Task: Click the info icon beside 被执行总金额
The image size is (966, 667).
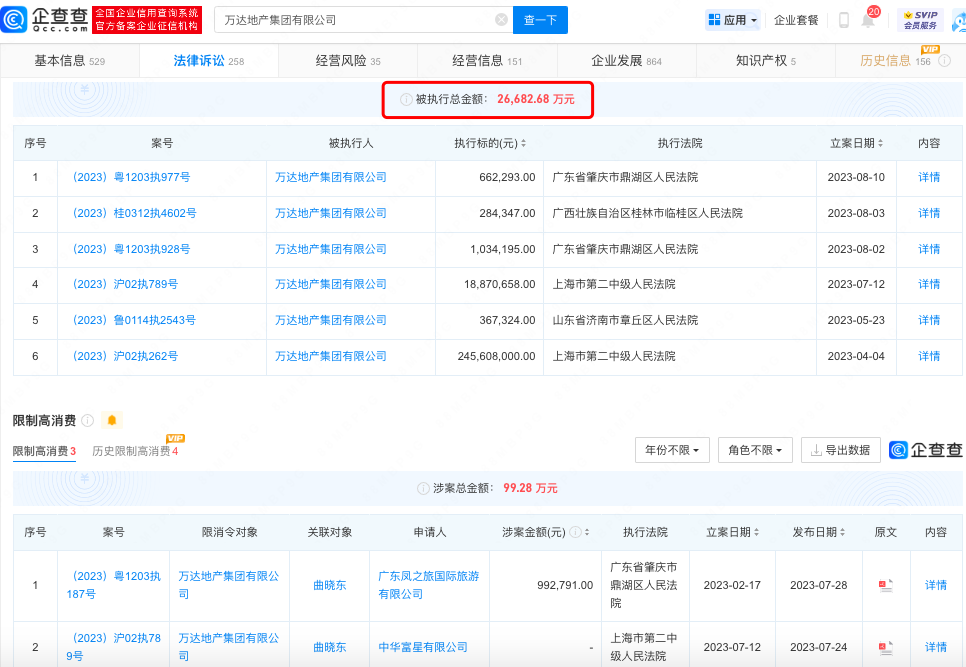Action: tap(406, 99)
